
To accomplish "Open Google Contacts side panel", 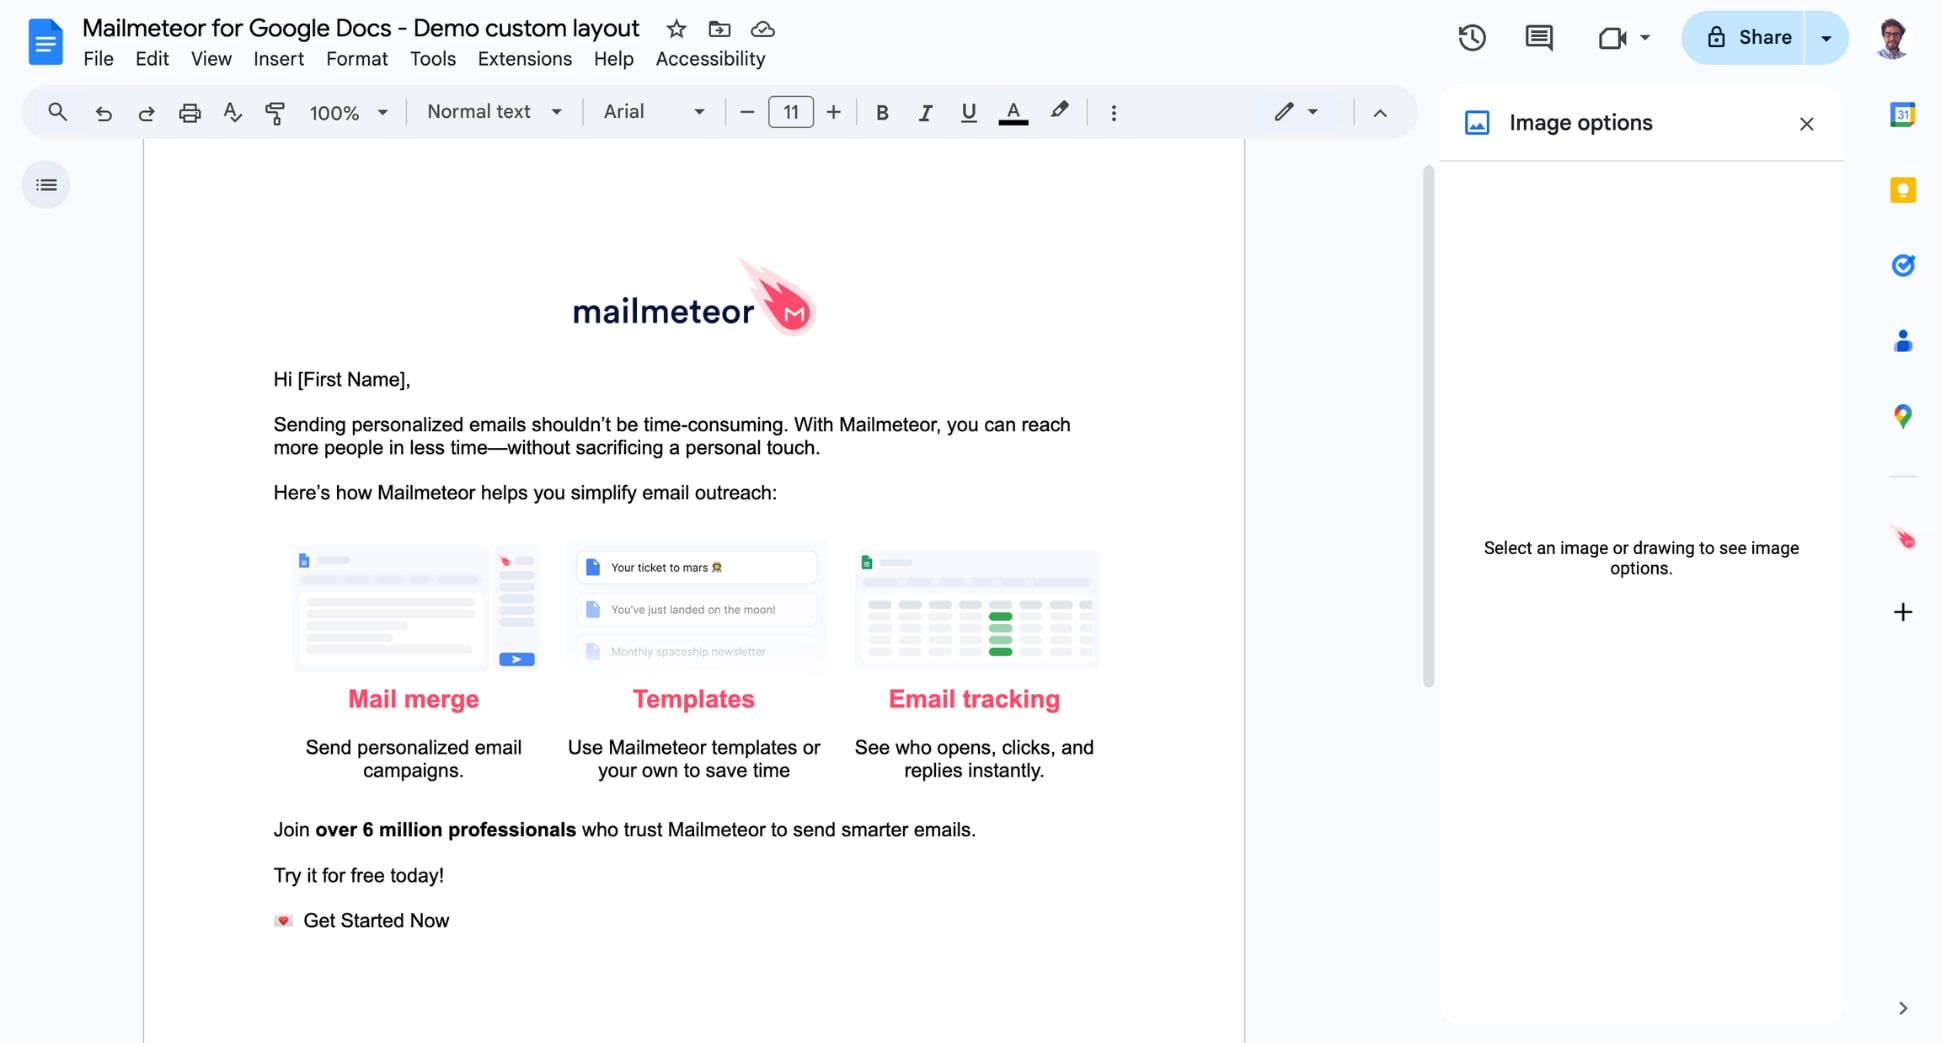I will point(1902,341).
